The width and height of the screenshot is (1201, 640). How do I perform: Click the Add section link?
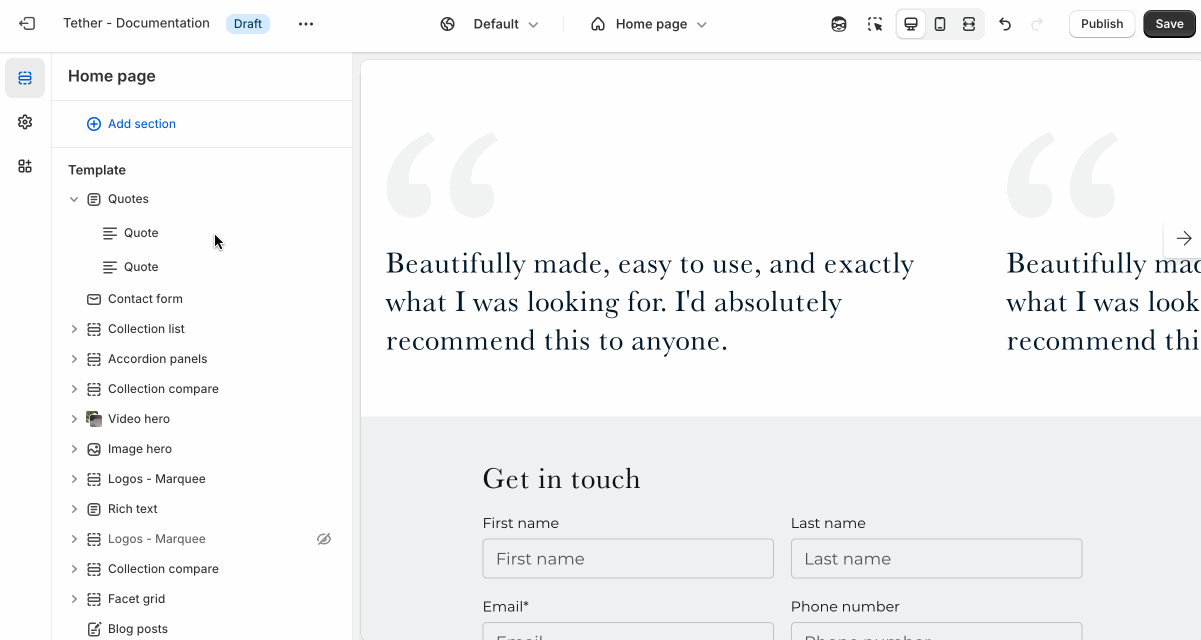tap(142, 124)
